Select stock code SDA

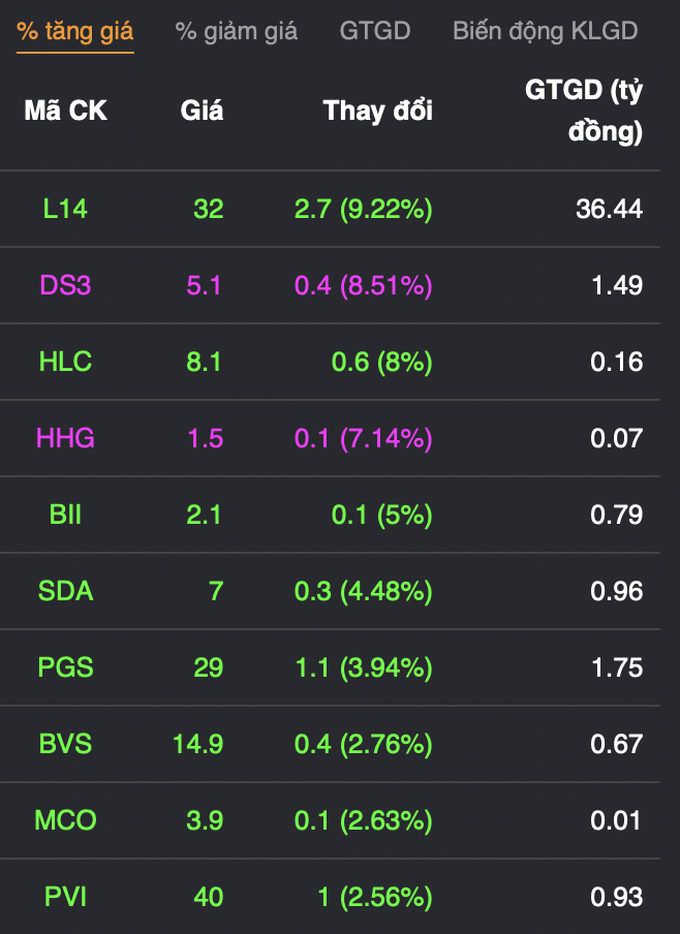click(66, 591)
